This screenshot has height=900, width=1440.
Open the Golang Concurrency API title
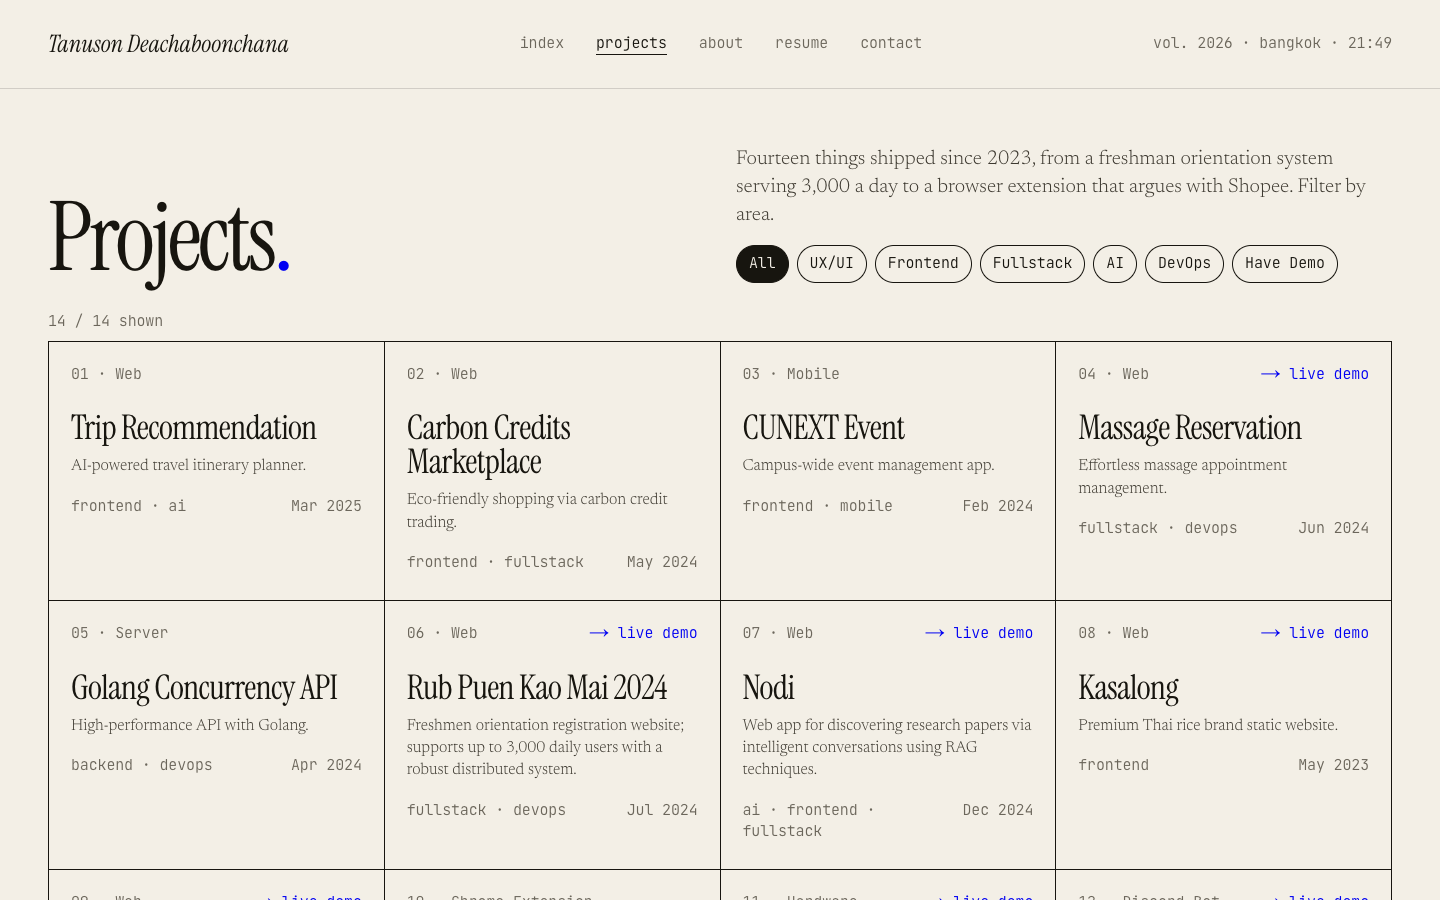pos(204,688)
